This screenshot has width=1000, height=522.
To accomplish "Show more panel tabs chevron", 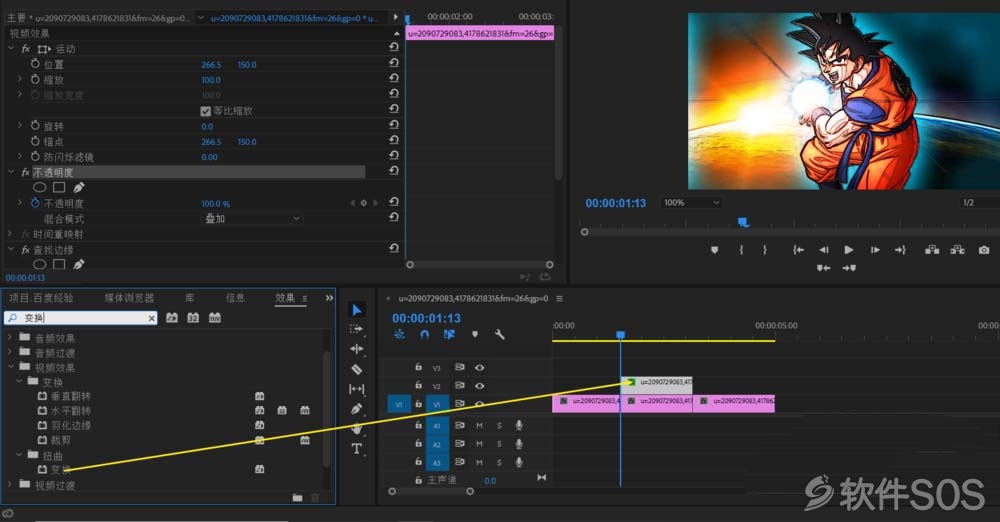I will click(x=329, y=298).
